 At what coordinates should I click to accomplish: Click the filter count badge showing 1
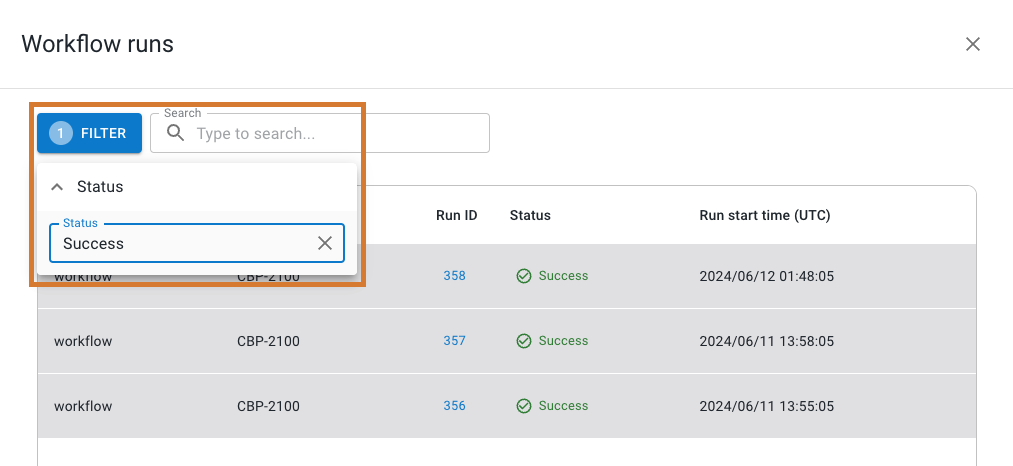click(x=60, y=133)
